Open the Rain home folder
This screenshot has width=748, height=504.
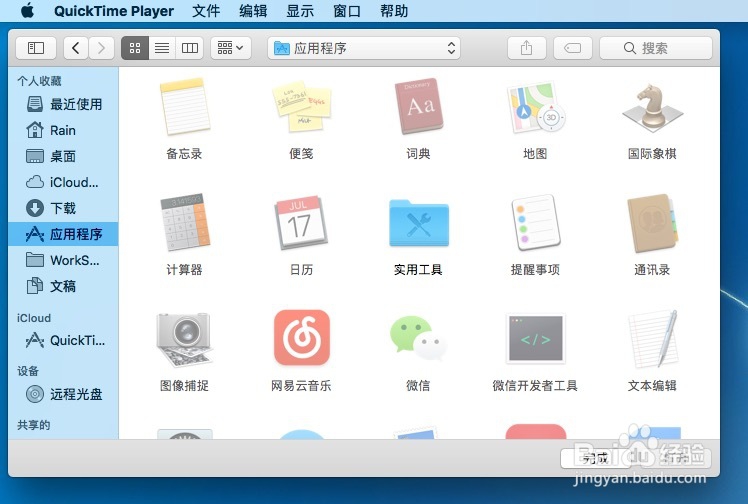[x=63, y=130]
